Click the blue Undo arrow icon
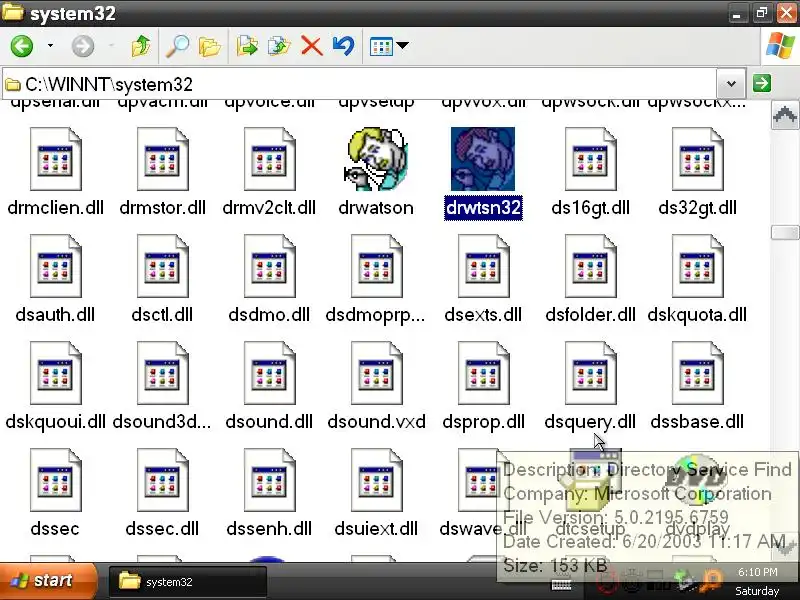The height and width of the screenshot is (600, 800). [343, 46]
